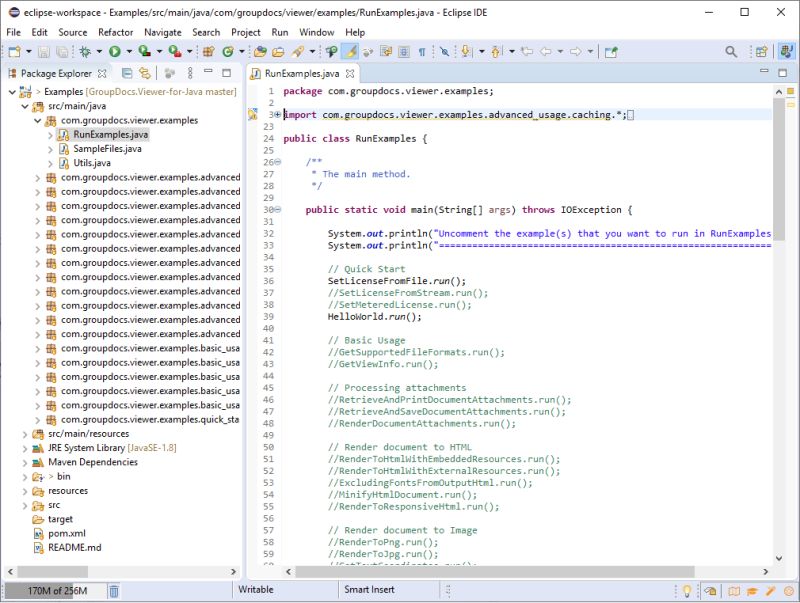The width and height of the screenshot is (800, 603).
Task: Click the New Java Class icon
Action: (x=228, y=52)
